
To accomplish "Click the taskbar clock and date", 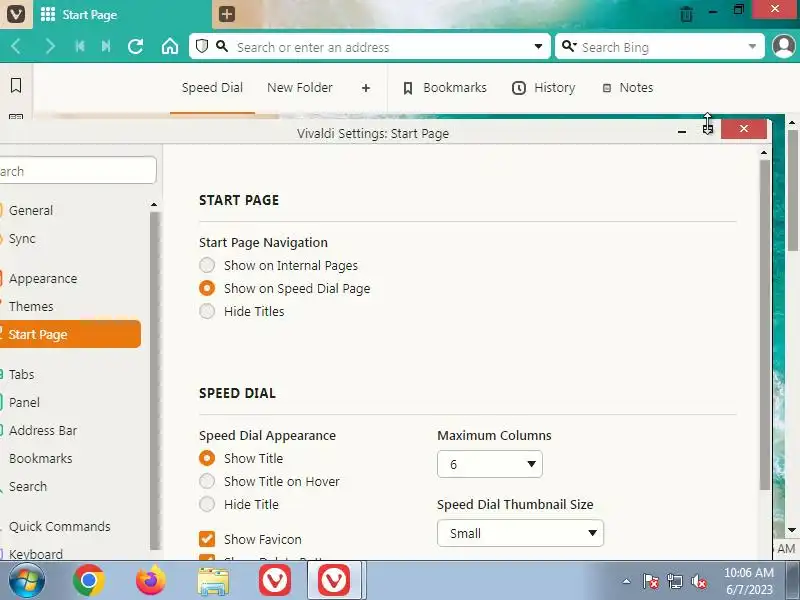I will (748, 581).
